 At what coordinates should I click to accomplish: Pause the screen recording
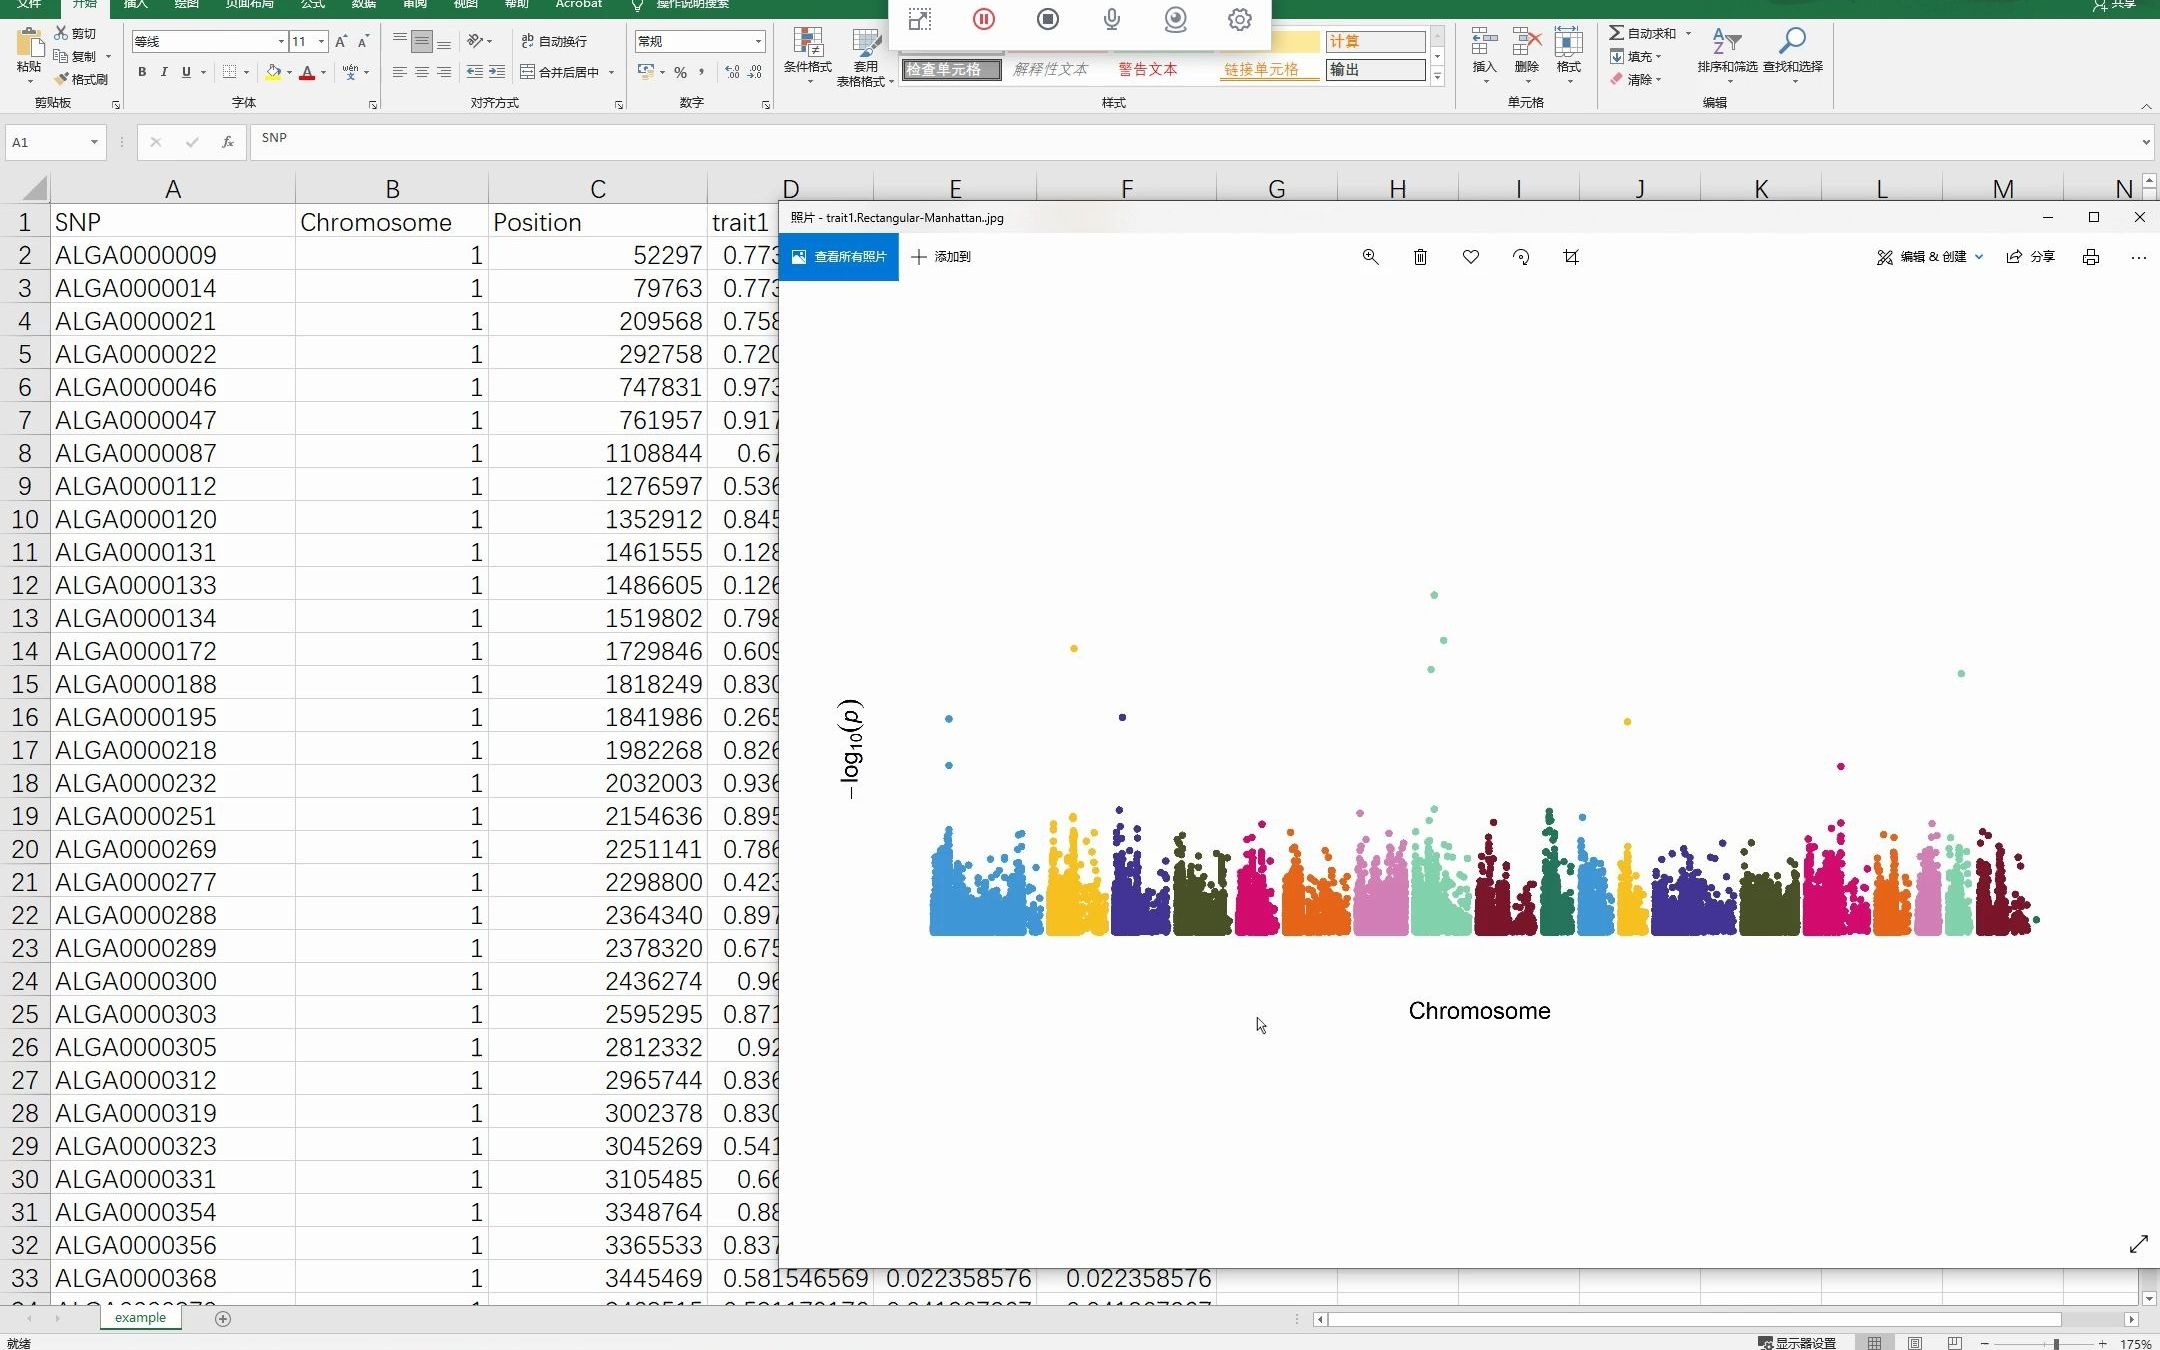[x=983, y=19]
